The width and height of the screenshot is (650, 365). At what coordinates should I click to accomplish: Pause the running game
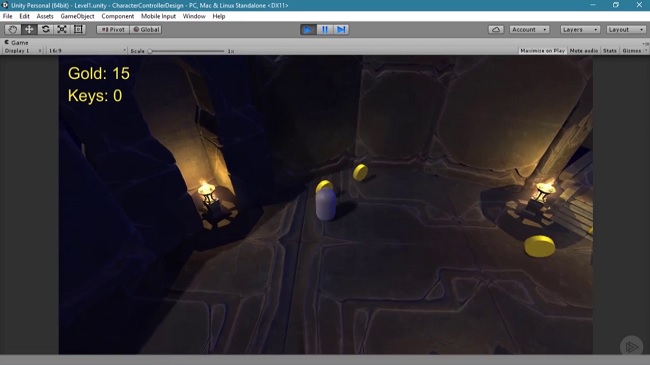[x=325, y=29]
